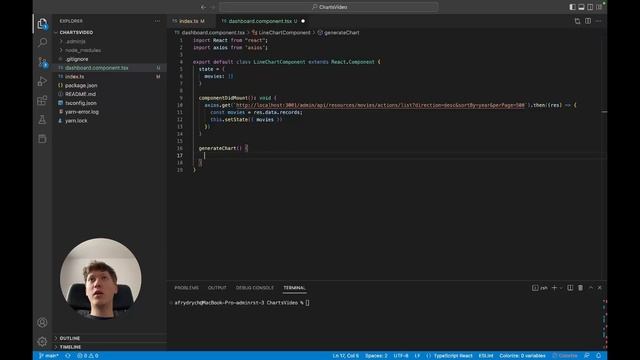This screenshot has width=640, height=360.
Task: Open the customize layout icon
Action: 599,7
